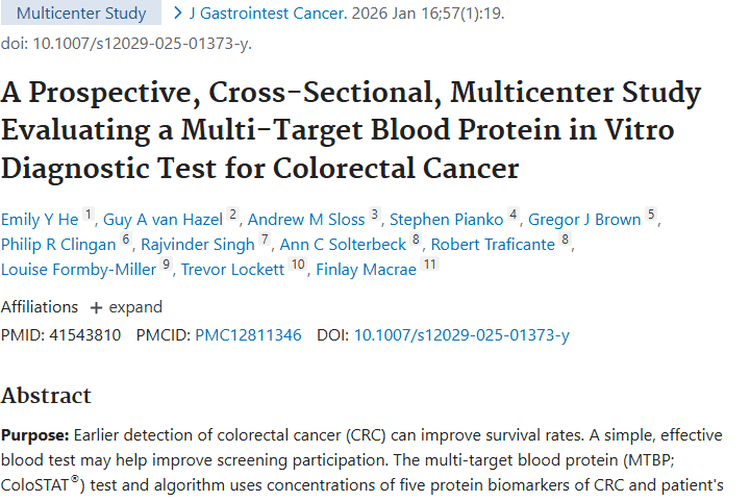Viewport: 750px width, 500px height.
Task: Open author Robert Traficante's link
Action: (491, 244)
